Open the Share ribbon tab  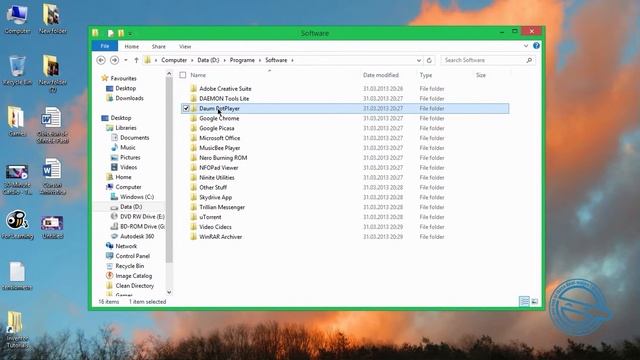coord(158,47)
